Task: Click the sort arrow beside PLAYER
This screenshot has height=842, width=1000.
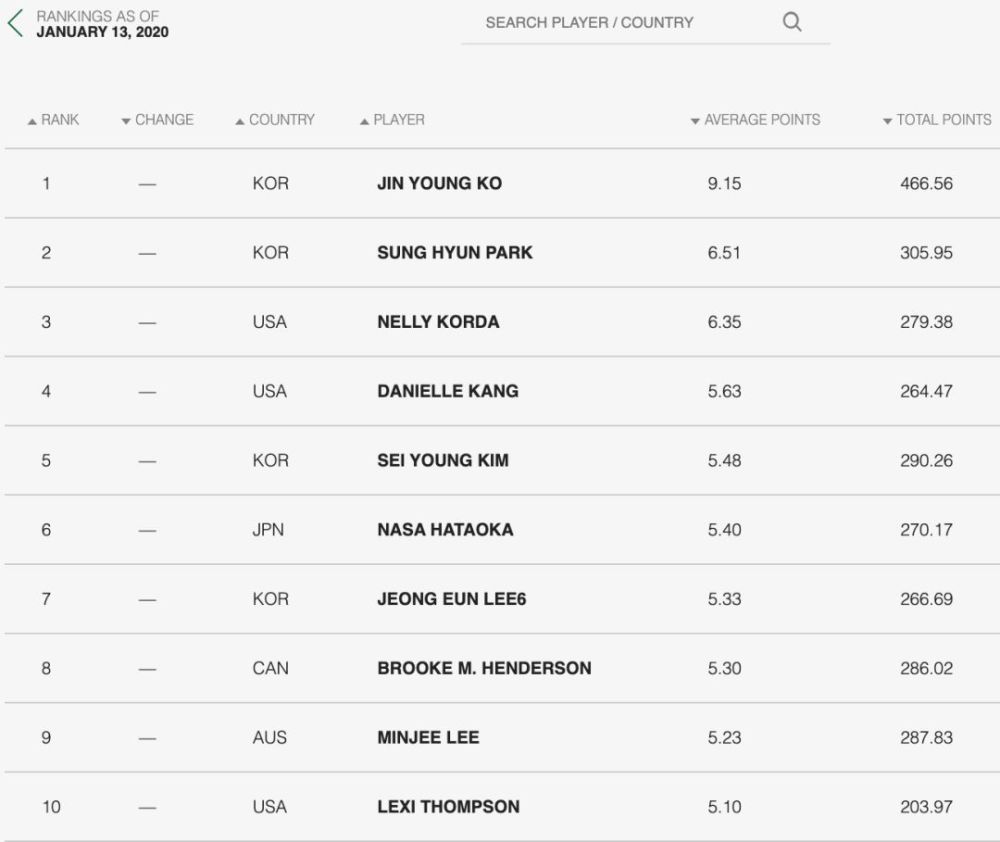Action: (x=364, y=121)
